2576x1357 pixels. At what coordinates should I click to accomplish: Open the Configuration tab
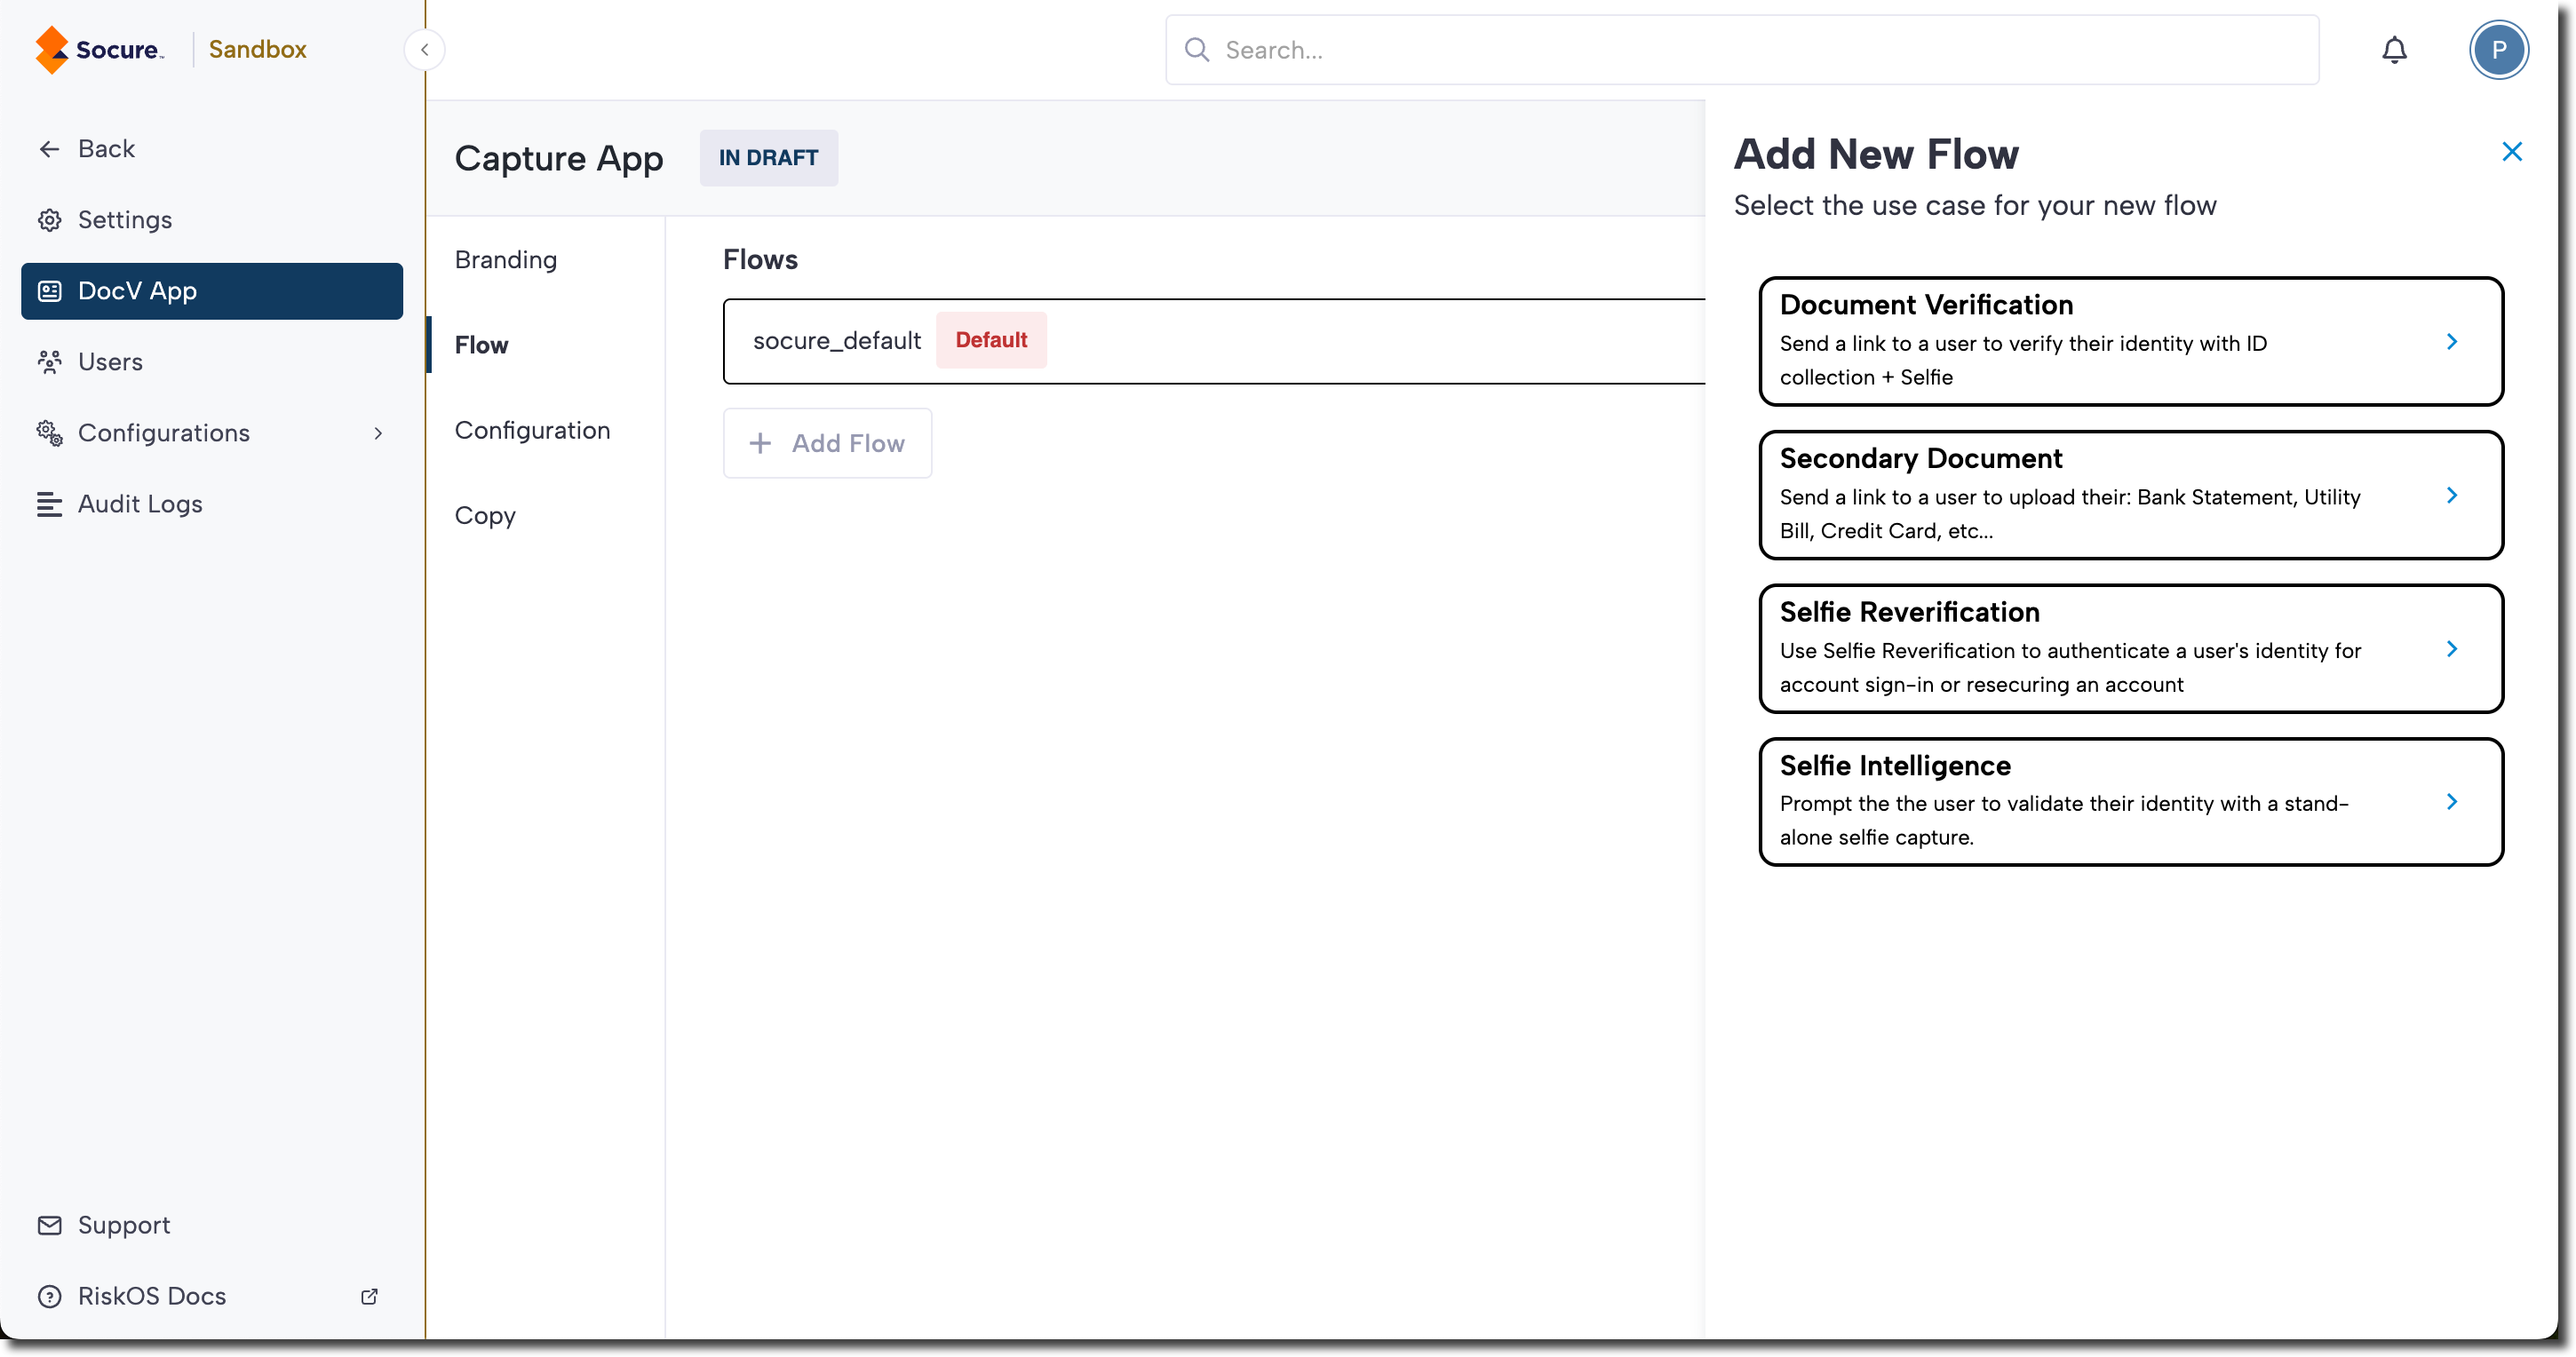coord(532,431)
